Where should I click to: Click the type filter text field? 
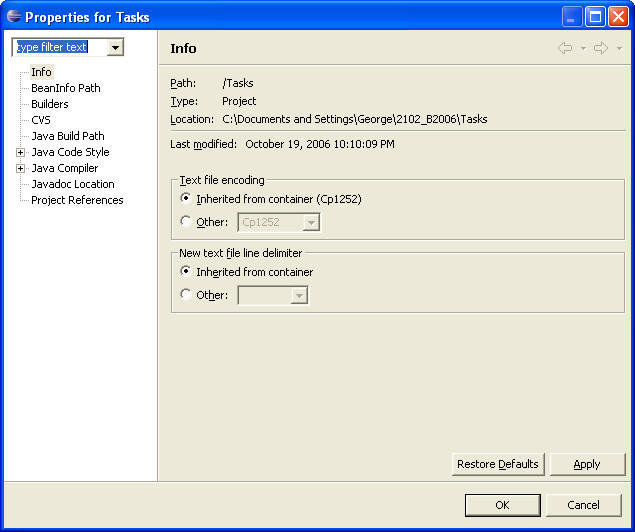pos(60,47)
